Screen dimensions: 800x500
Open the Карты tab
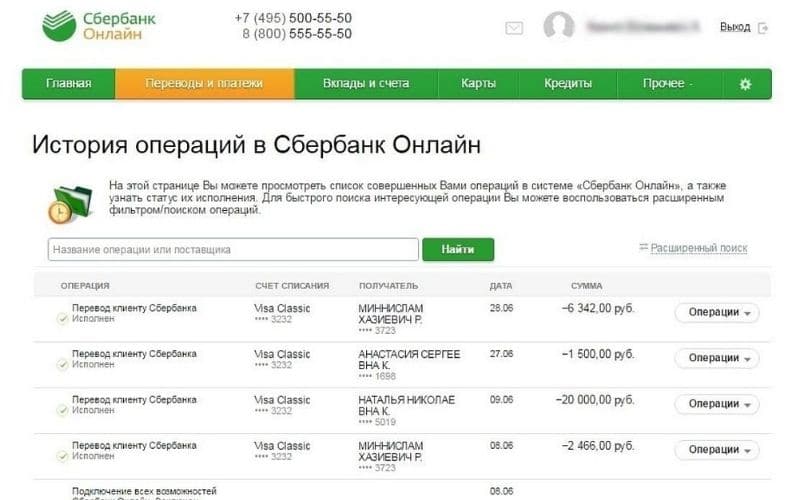tap(478, 84)
